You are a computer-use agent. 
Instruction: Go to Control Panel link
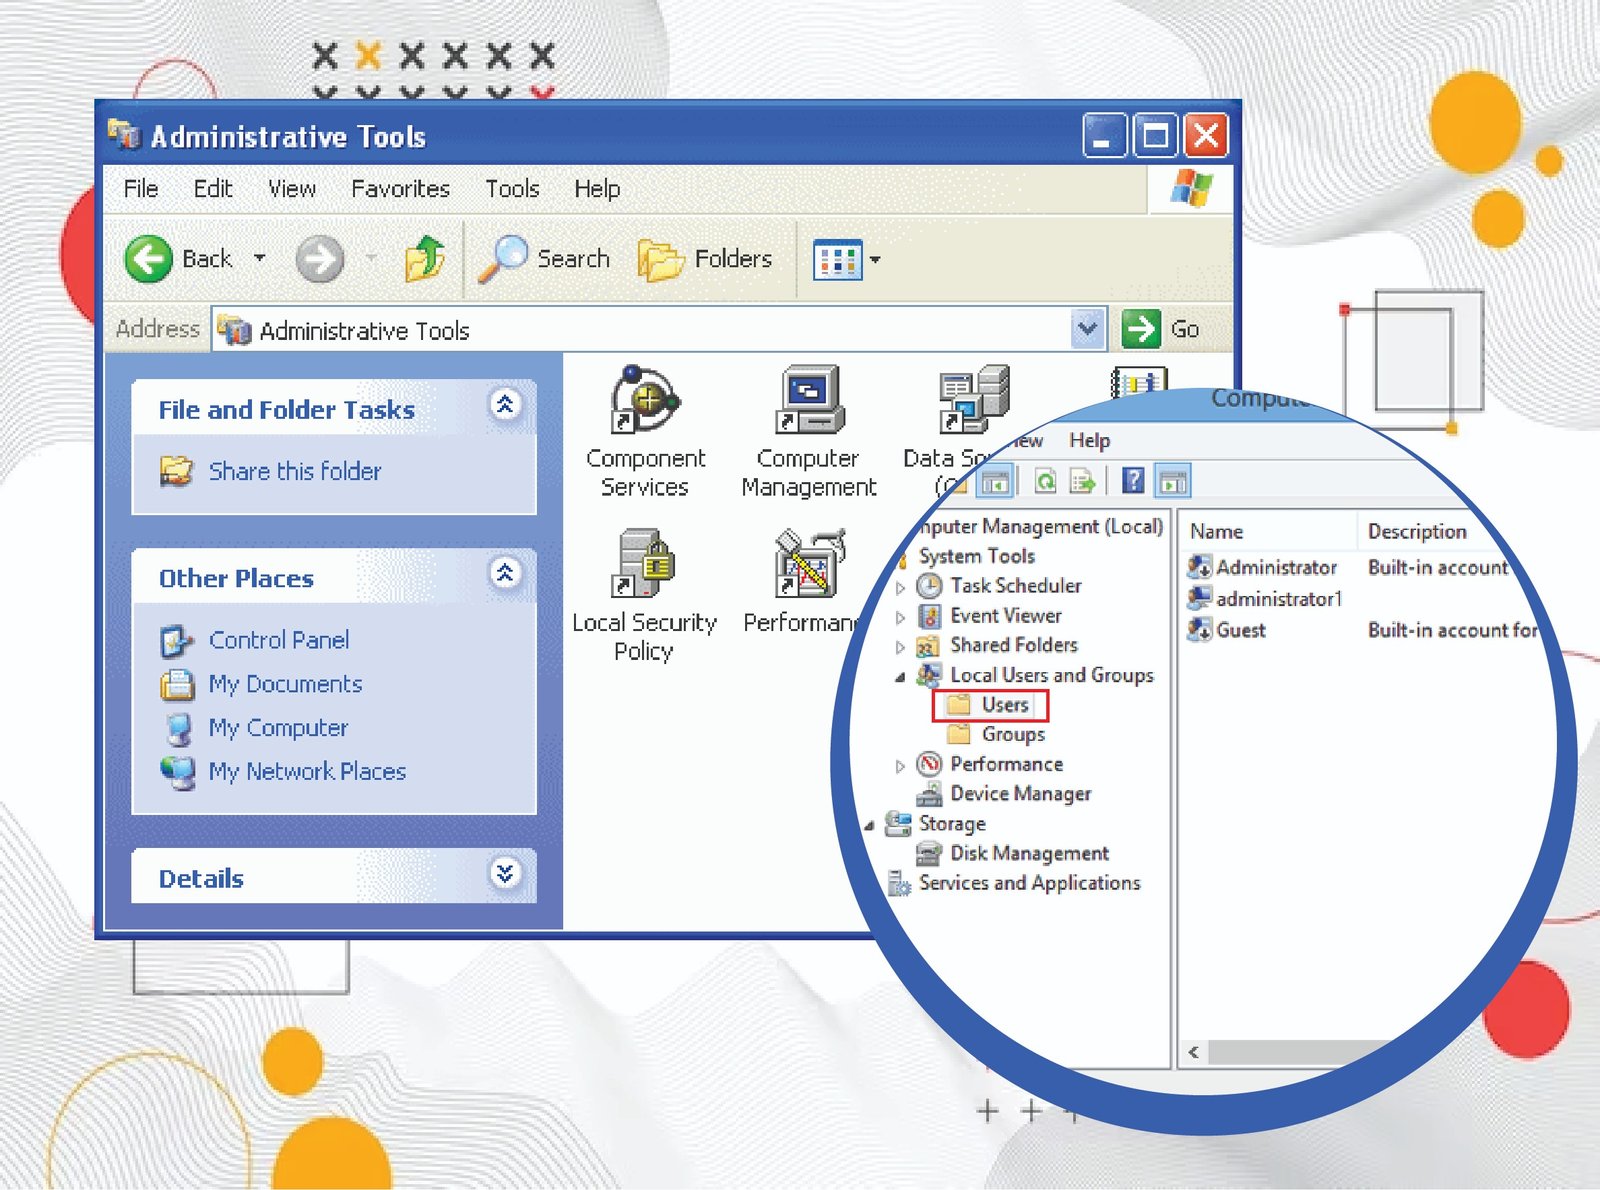(x=278, y=640)
